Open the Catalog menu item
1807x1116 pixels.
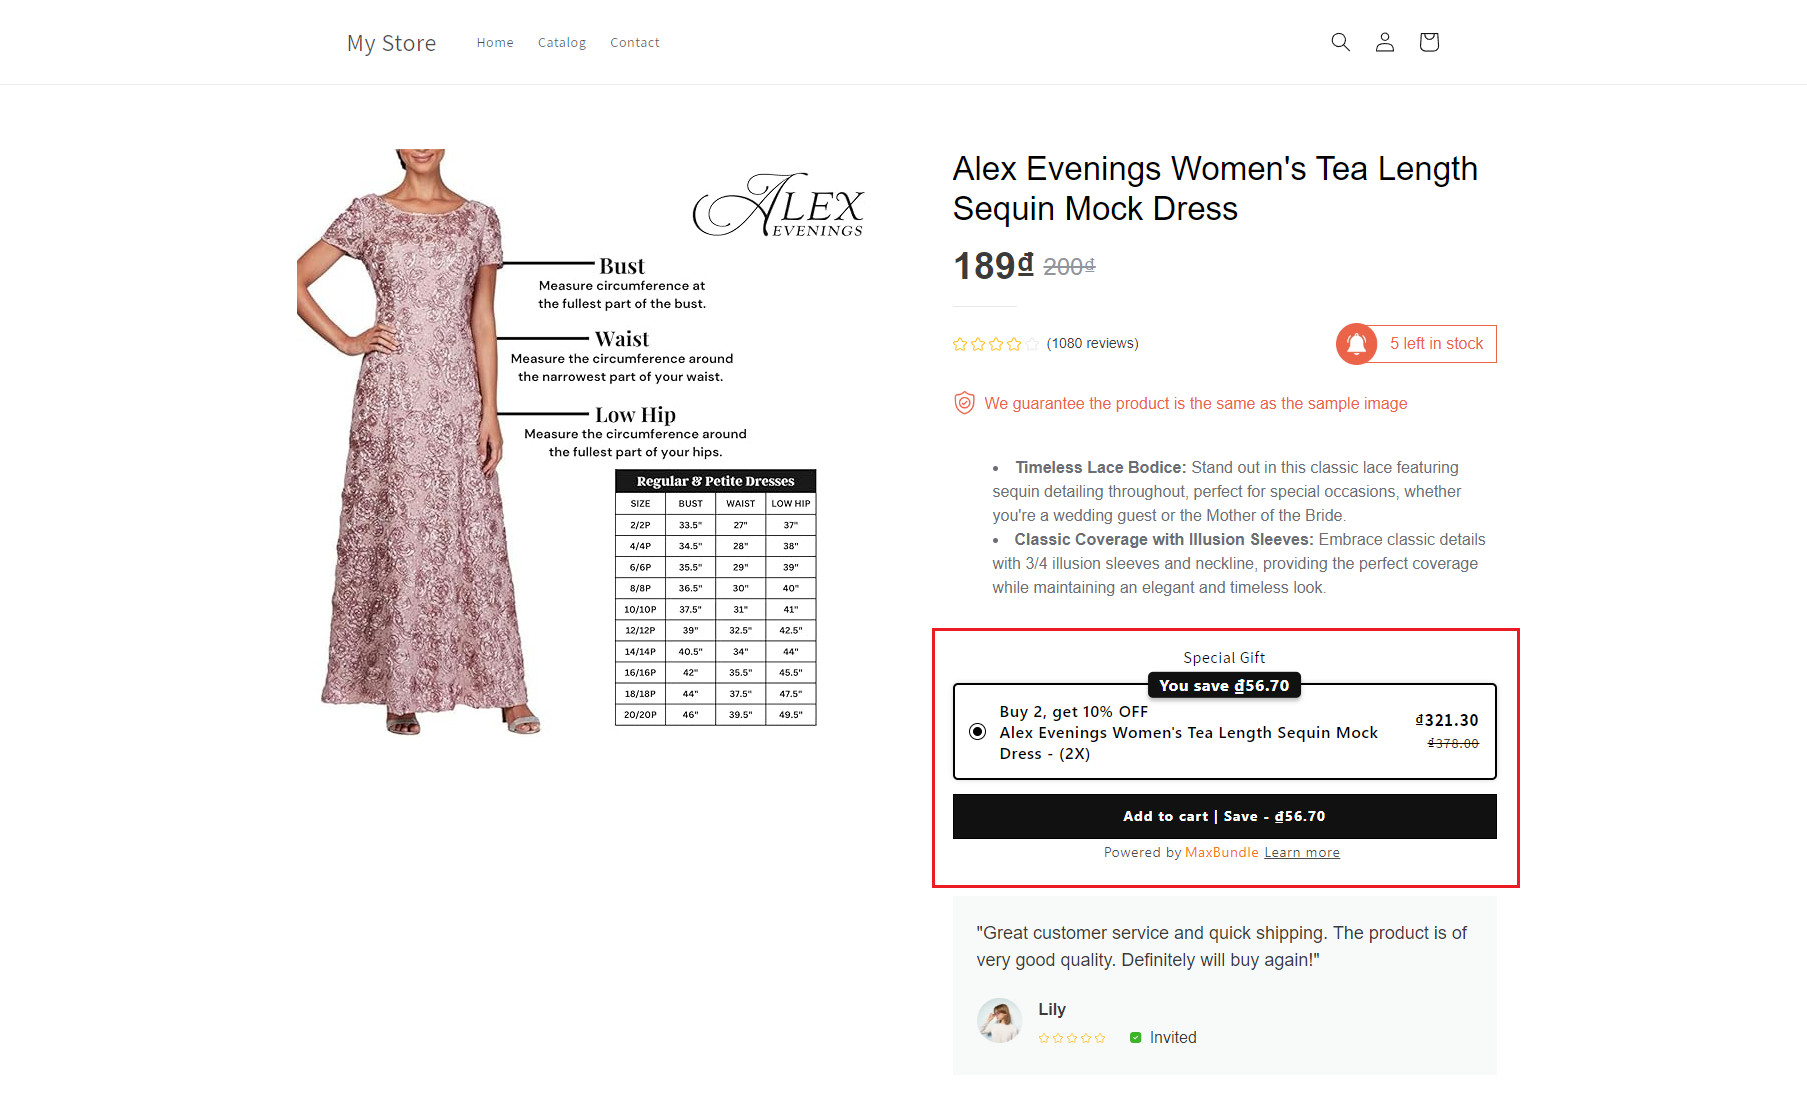pos(562,43)
